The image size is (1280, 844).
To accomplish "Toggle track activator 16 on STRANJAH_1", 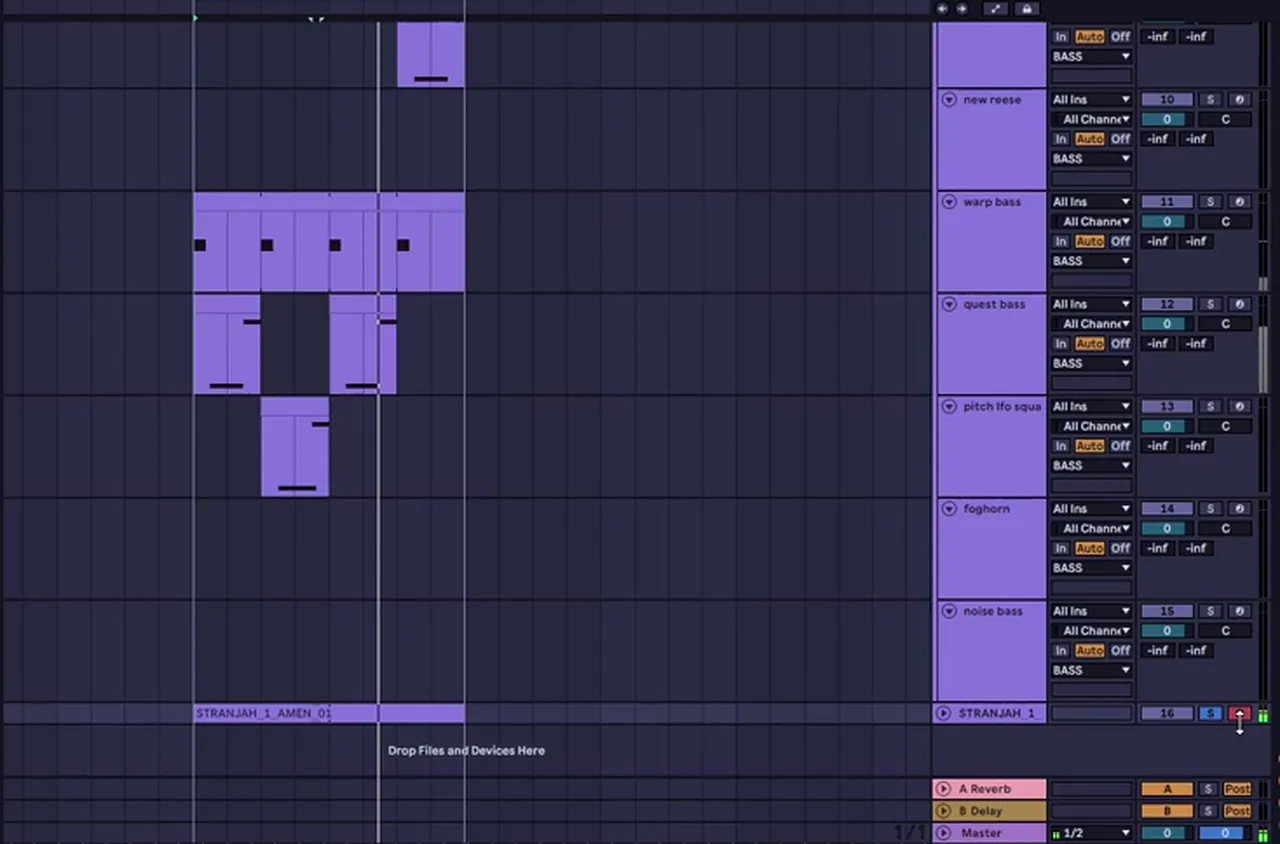I will tap(1167, 713).
